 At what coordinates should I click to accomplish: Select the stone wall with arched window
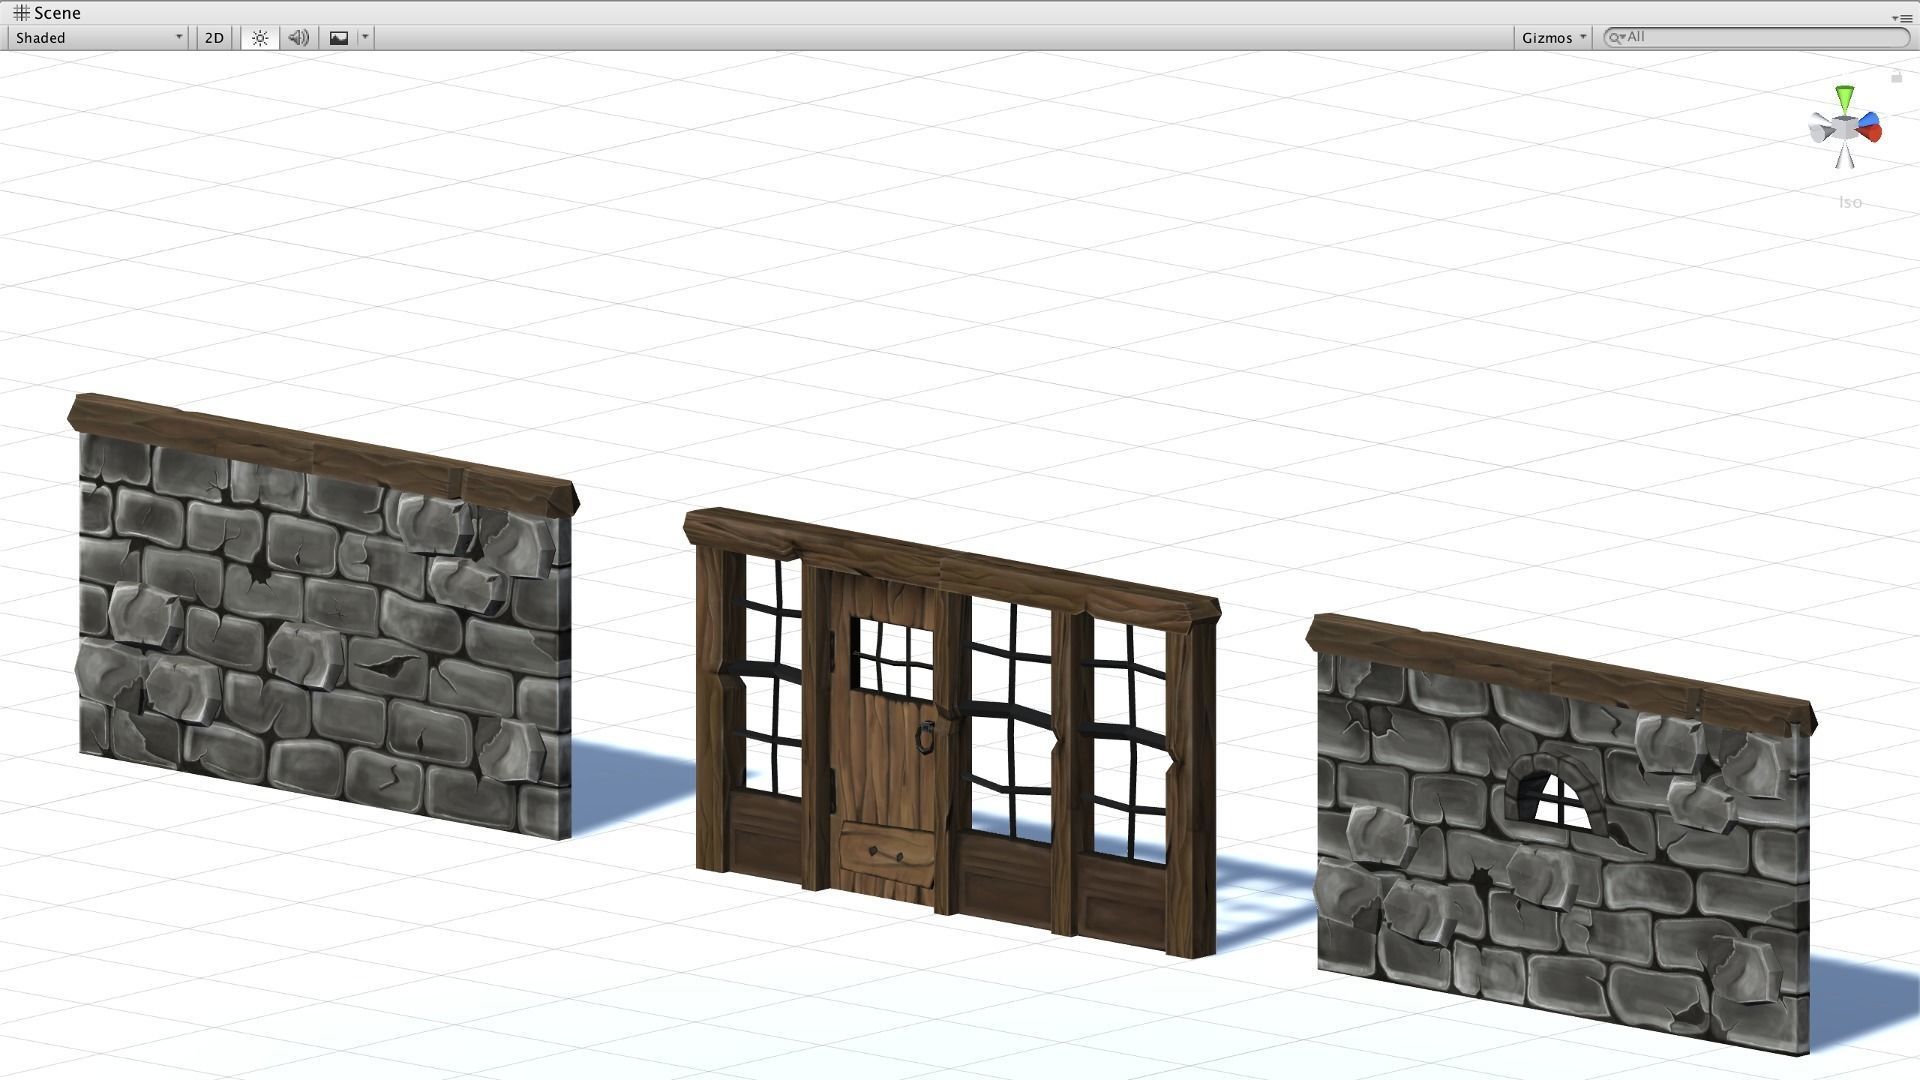tap(1562, 835)
